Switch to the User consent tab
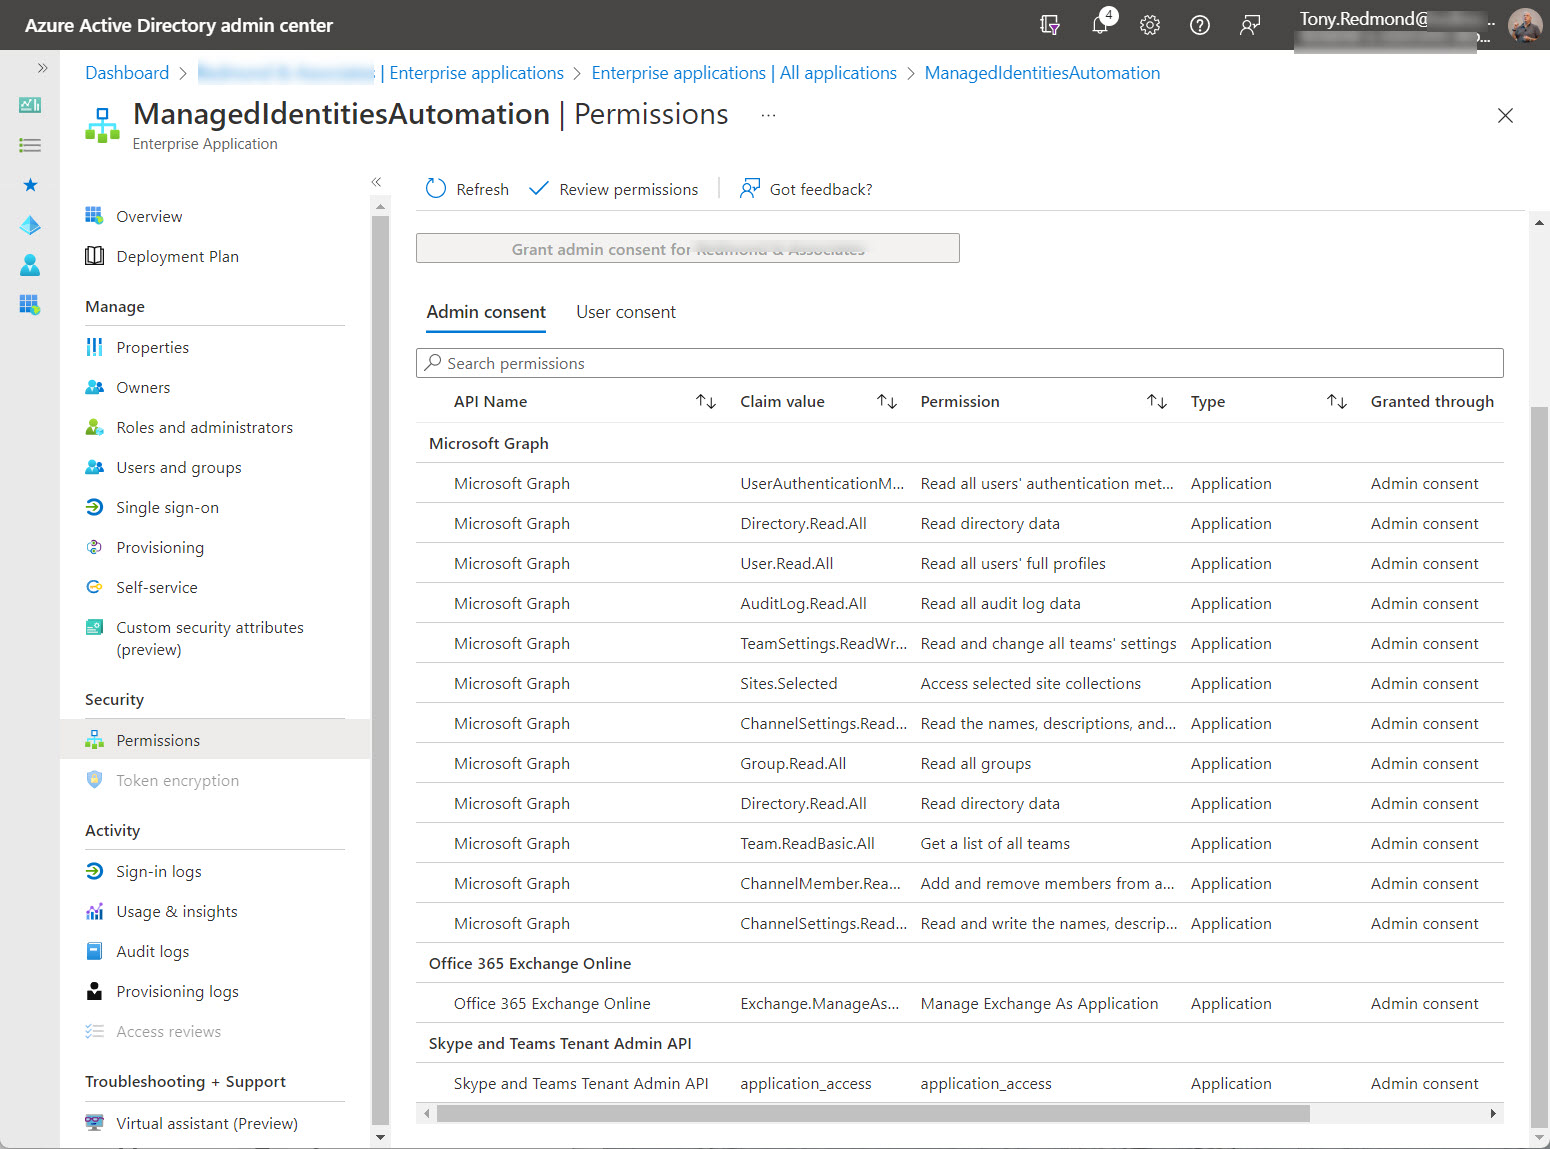 click(x=626, y=311)
